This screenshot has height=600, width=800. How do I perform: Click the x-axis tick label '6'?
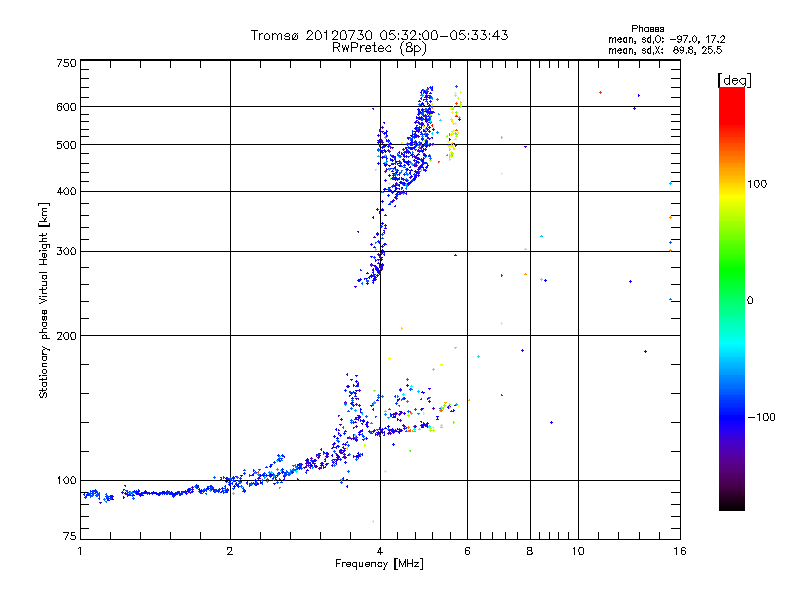point(467,551)
